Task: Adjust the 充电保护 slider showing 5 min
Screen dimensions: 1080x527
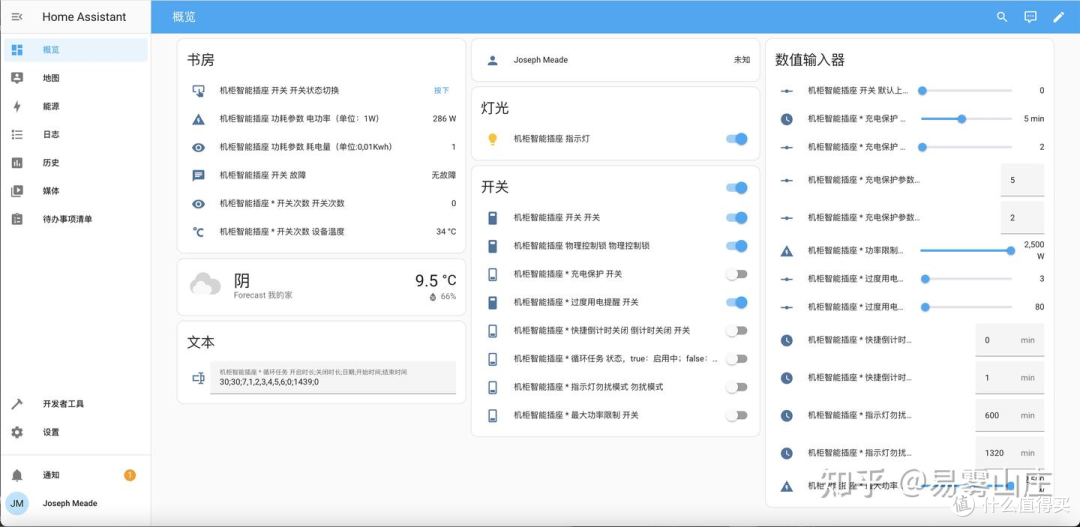Action: [966, 118]
